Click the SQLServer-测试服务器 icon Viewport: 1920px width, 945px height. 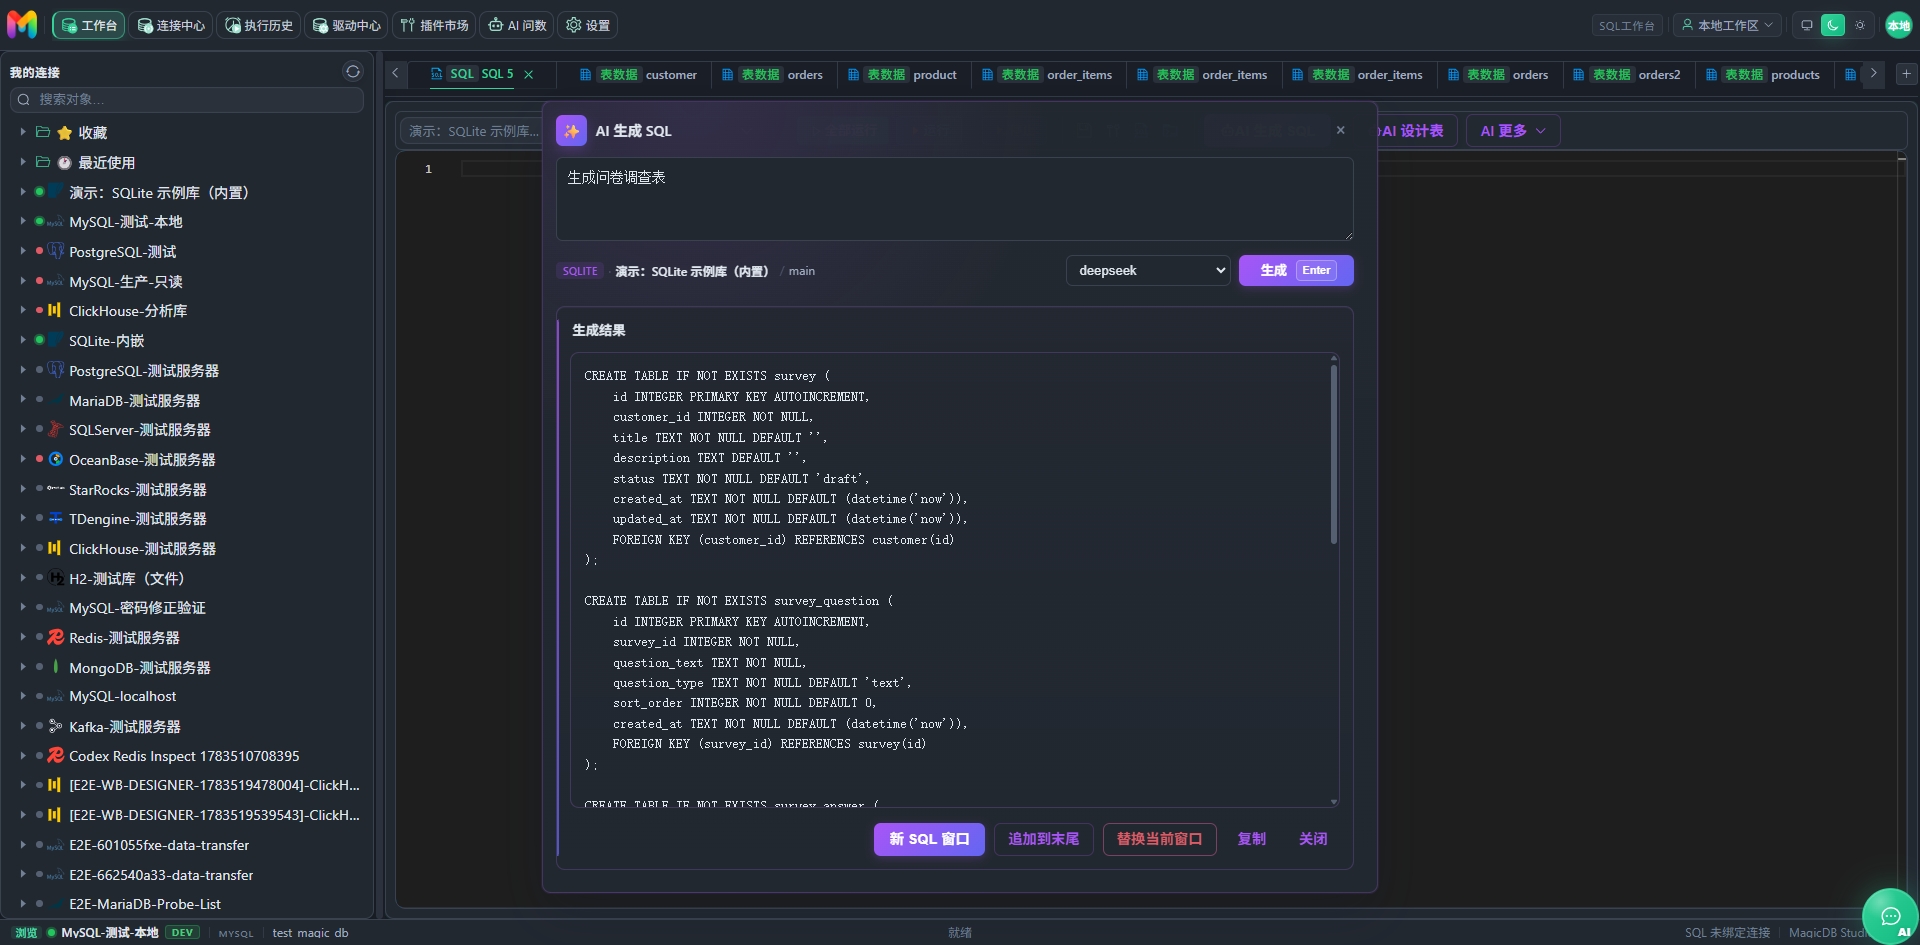(x=56, y=429)
